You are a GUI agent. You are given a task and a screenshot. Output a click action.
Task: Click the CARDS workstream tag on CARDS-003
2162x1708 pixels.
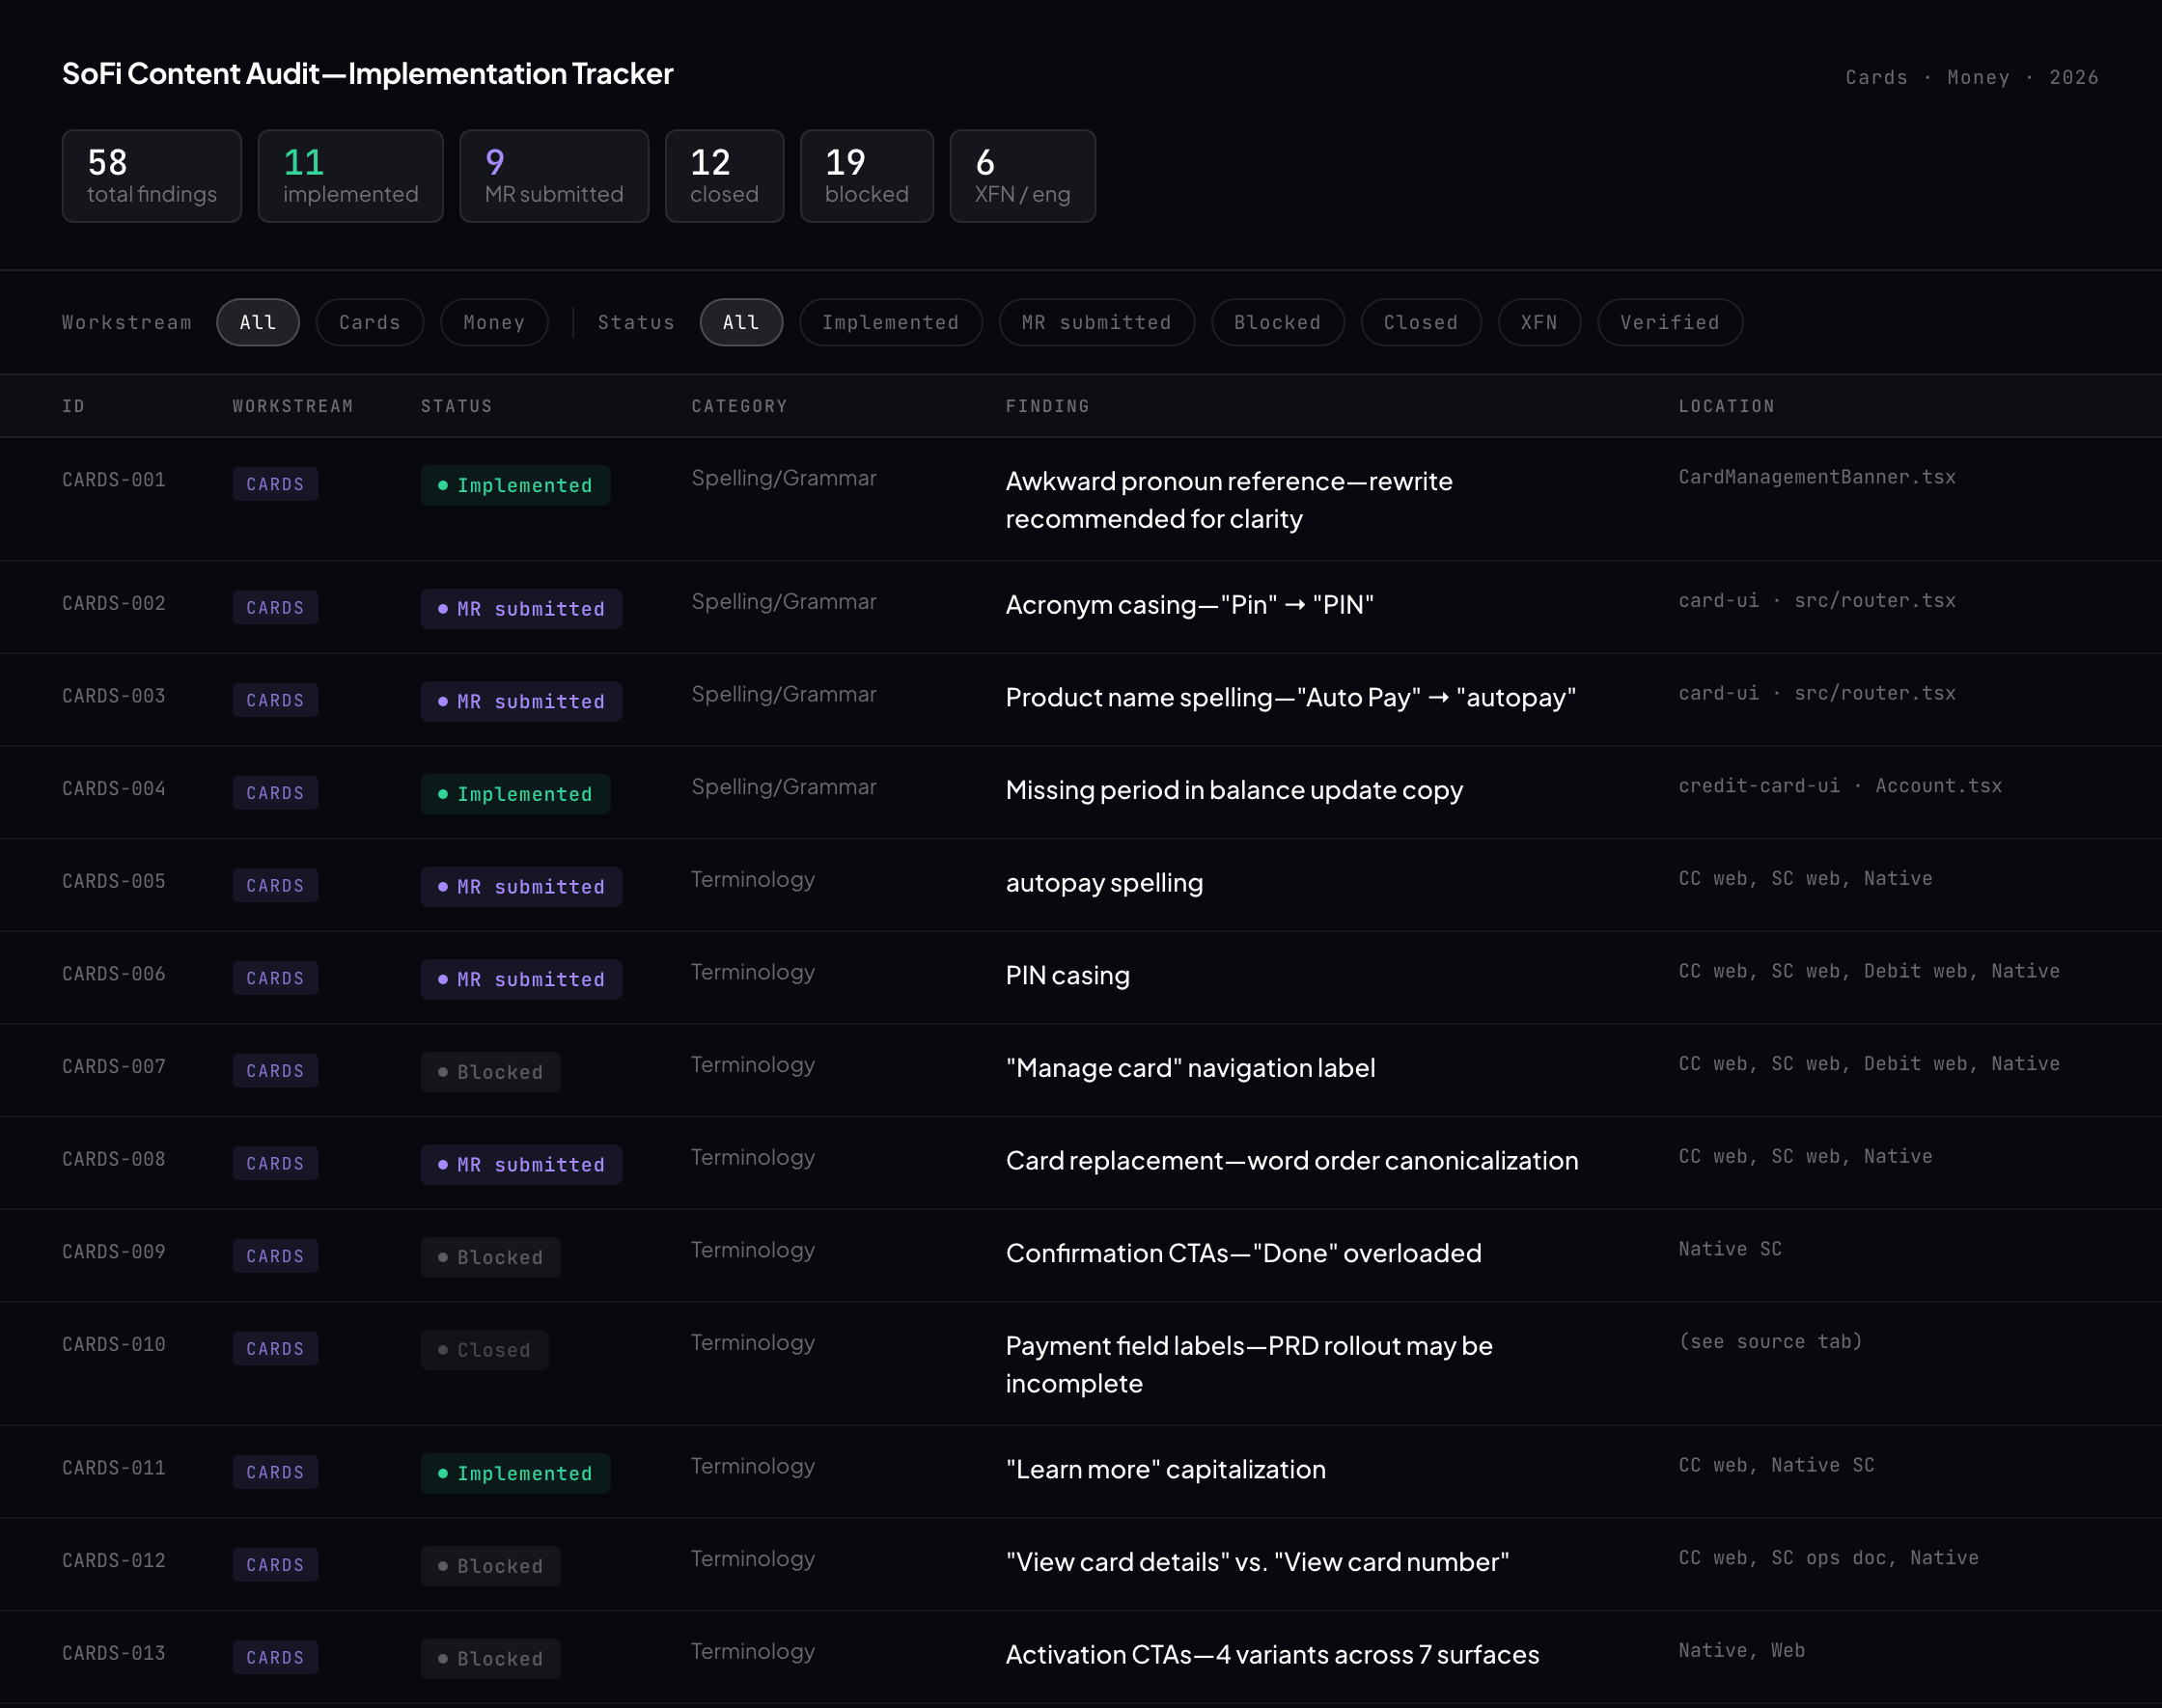[276, 701]
